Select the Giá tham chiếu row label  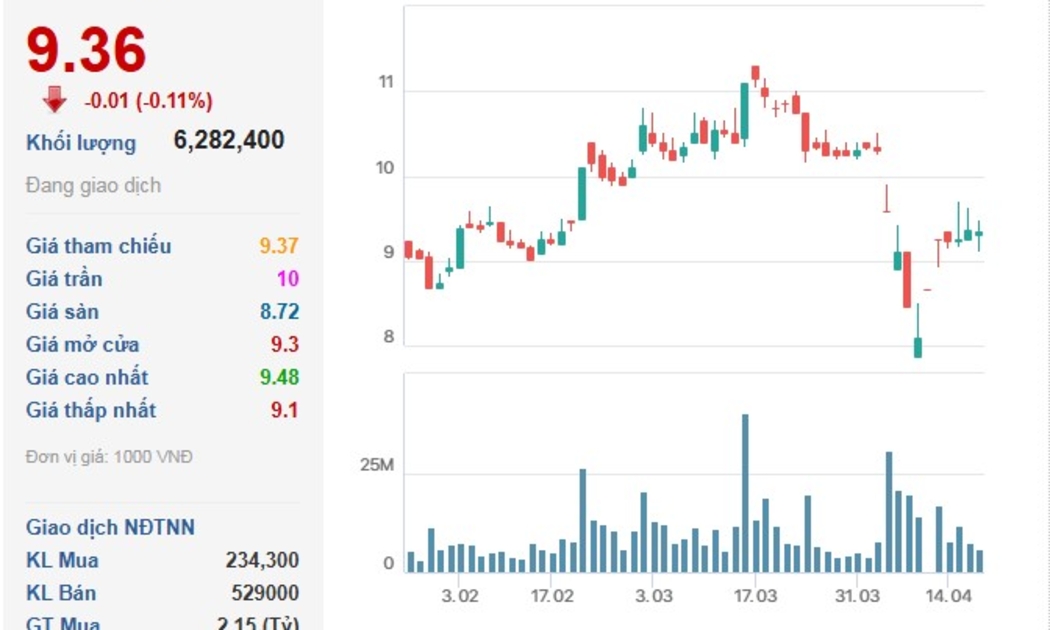[x=98, y=246]
